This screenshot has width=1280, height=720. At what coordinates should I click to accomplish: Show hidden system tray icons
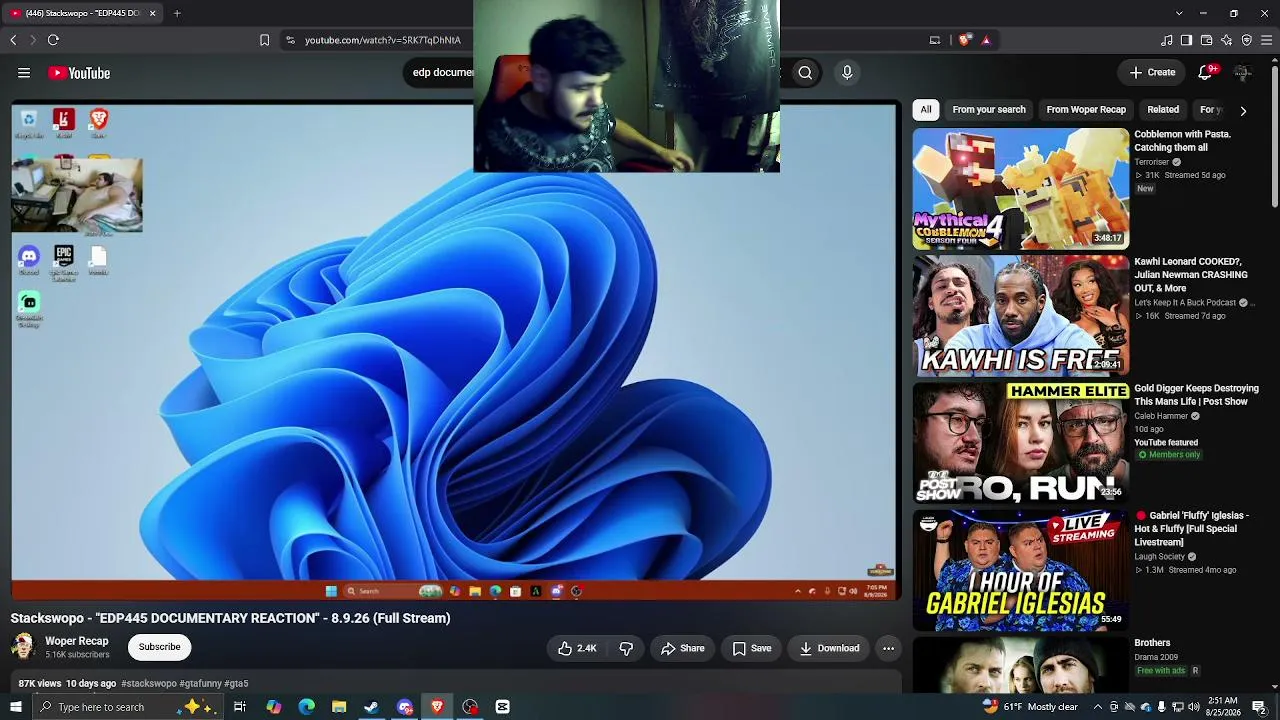pyautogui.click(x=1096, y=707)
